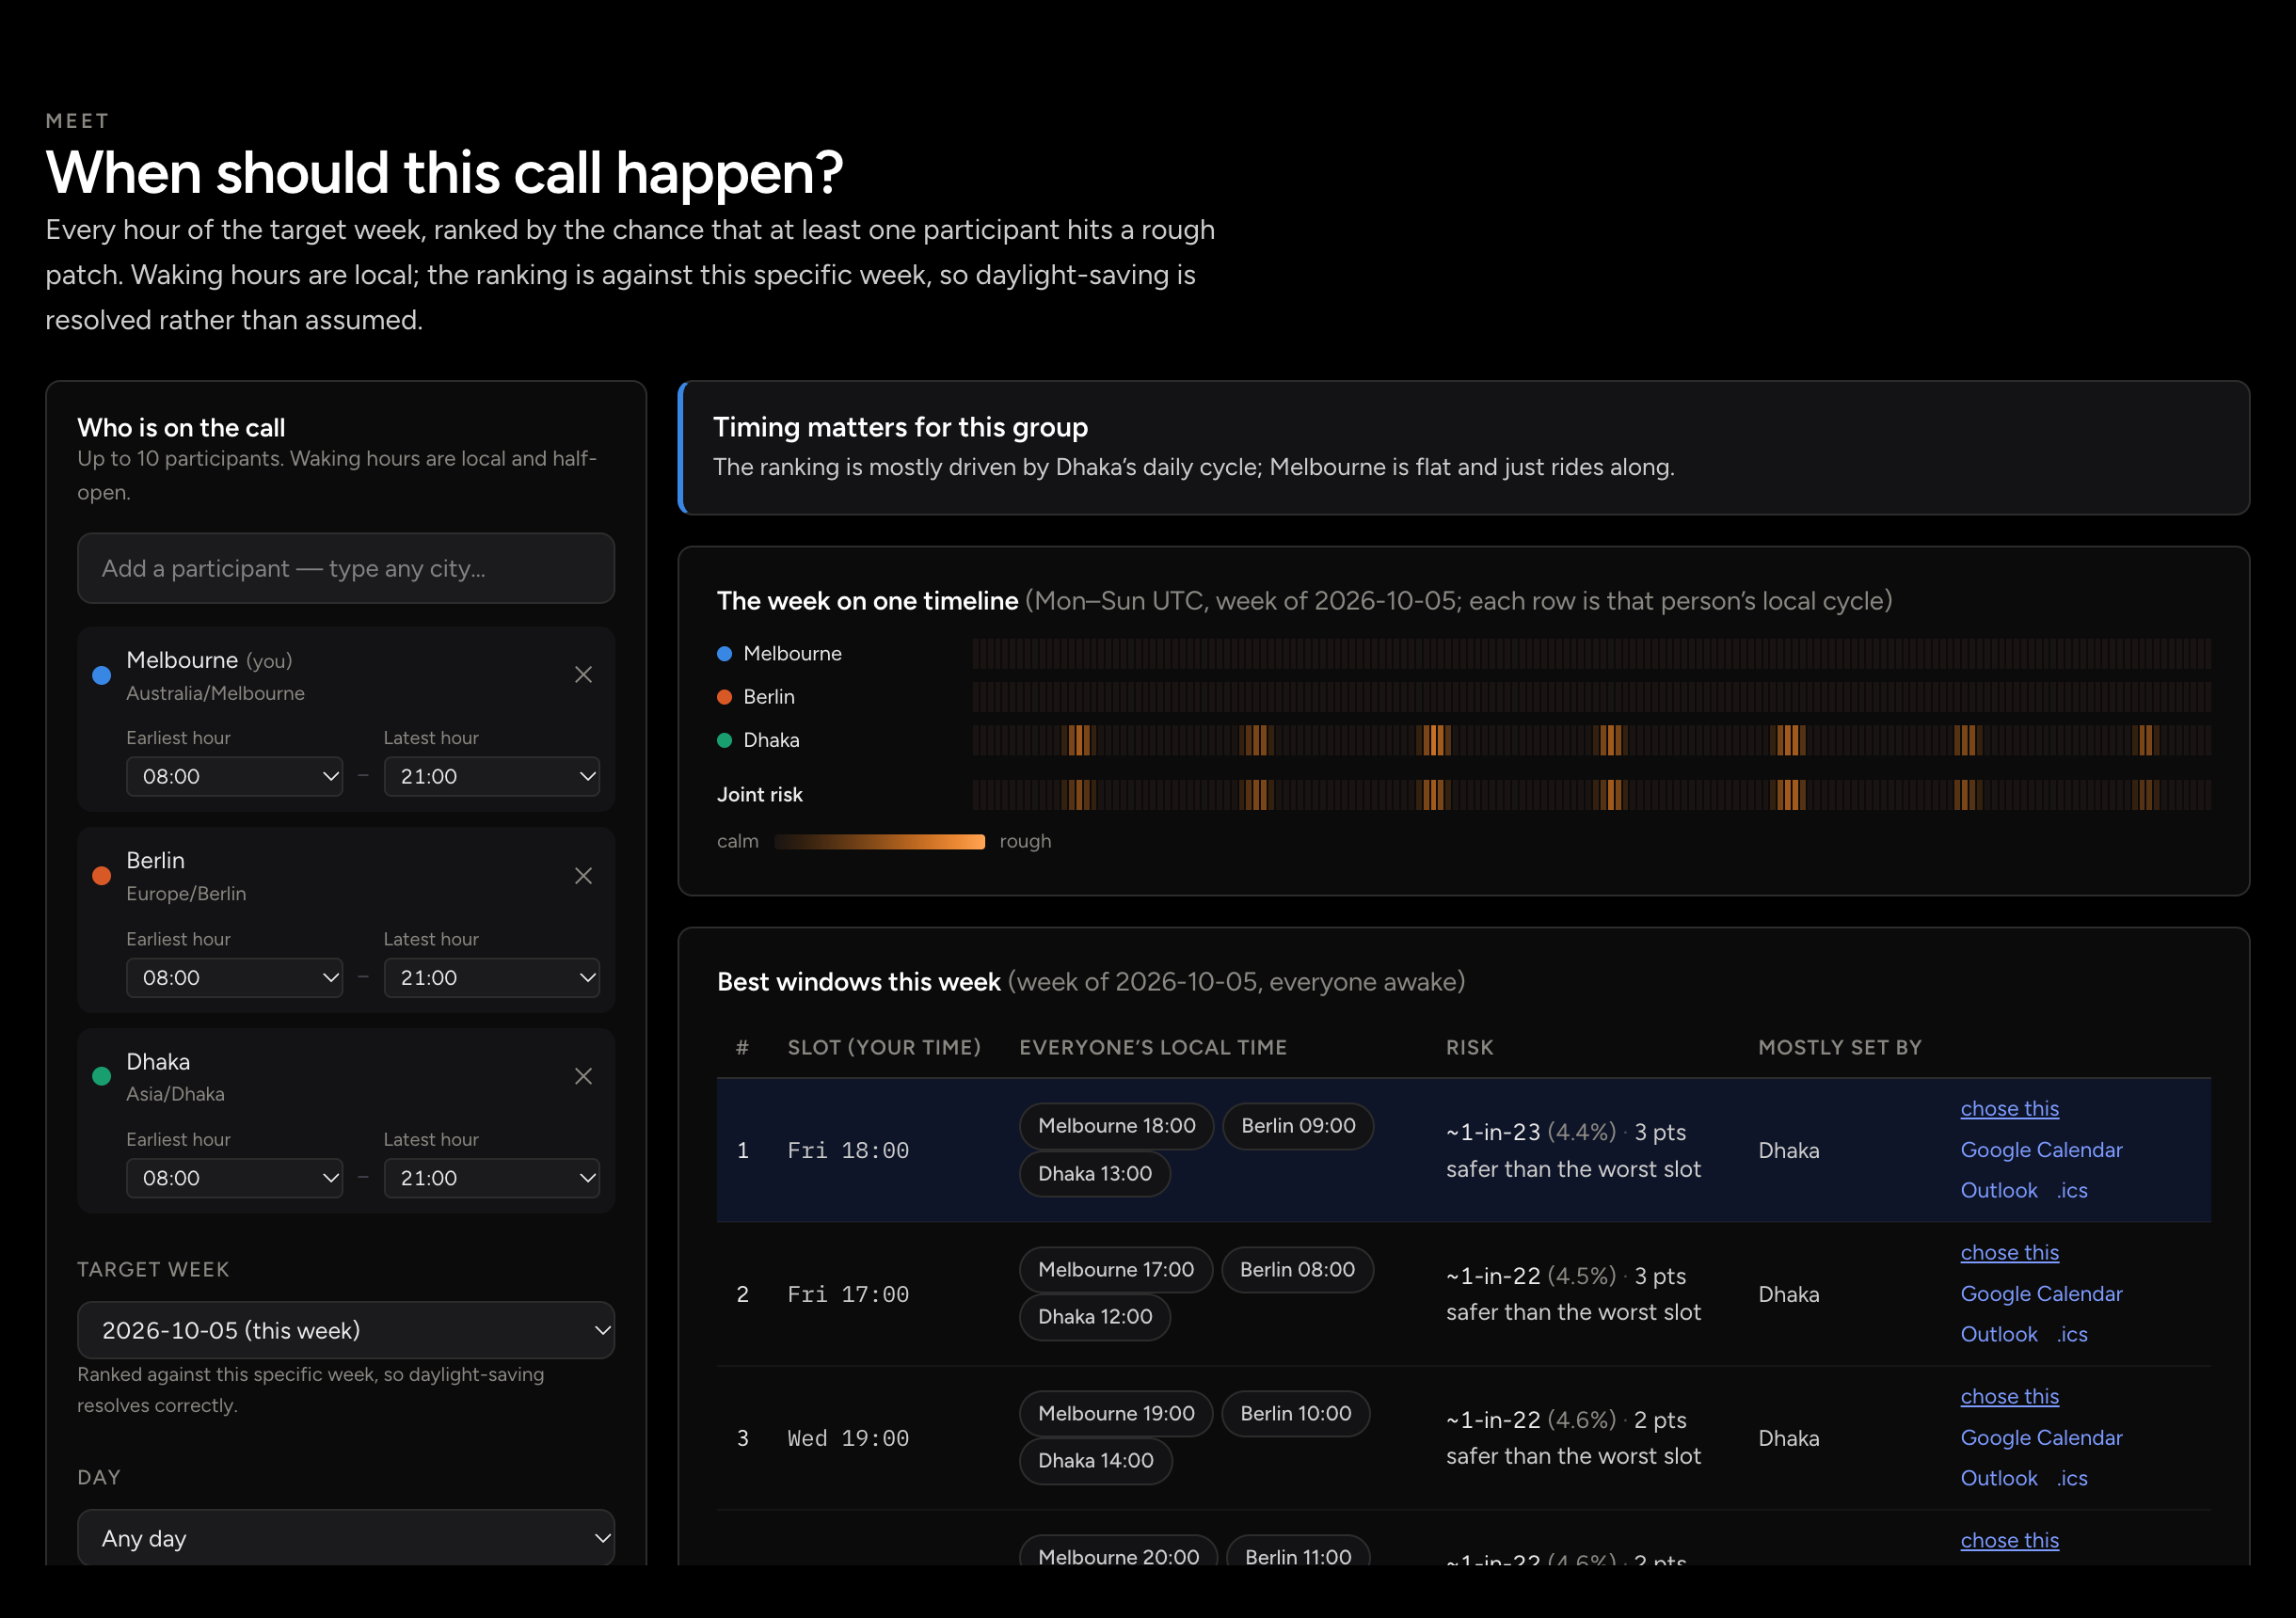Download .ics for Fri 17:00 slot
This screenshot has height=1618, width=2296.
2072,1334
